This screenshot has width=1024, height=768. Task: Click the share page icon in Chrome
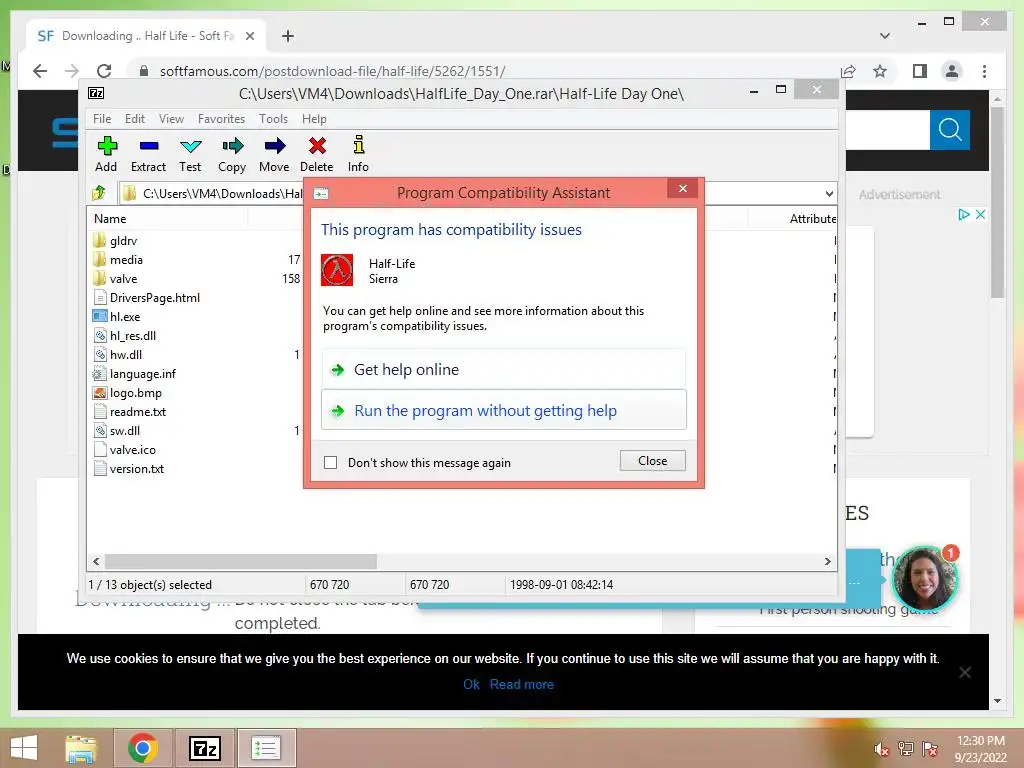(x=848, y=71)
